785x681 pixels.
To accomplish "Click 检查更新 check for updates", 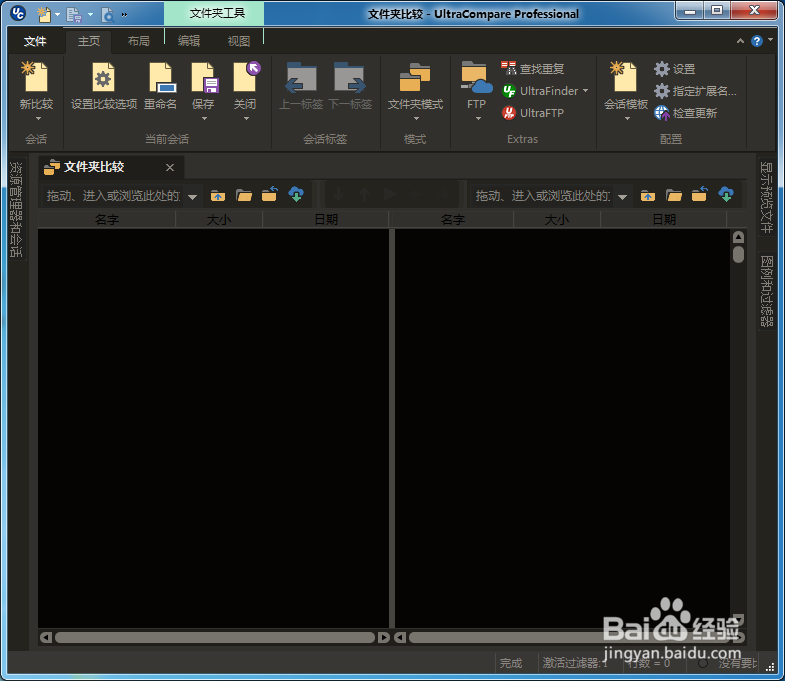I will pos(686,113).
